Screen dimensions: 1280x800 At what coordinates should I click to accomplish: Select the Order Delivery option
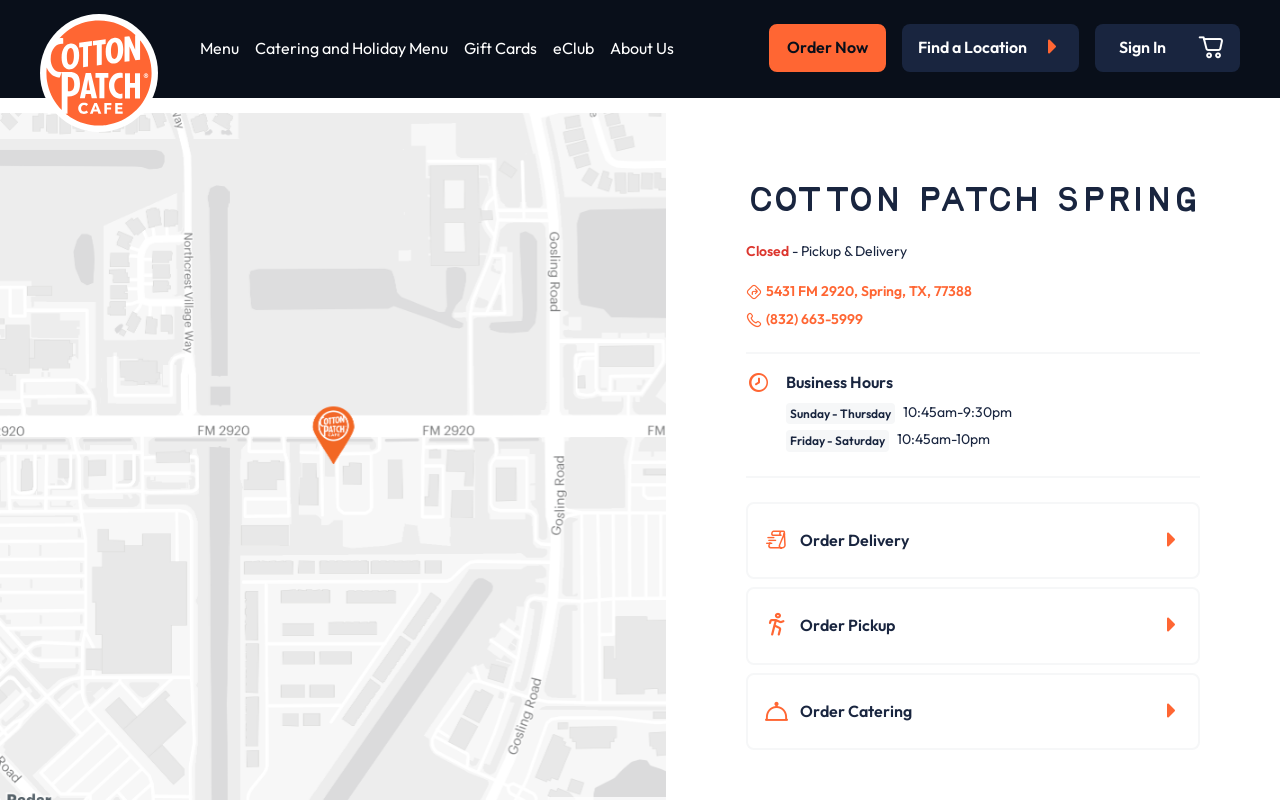point(973,540)
